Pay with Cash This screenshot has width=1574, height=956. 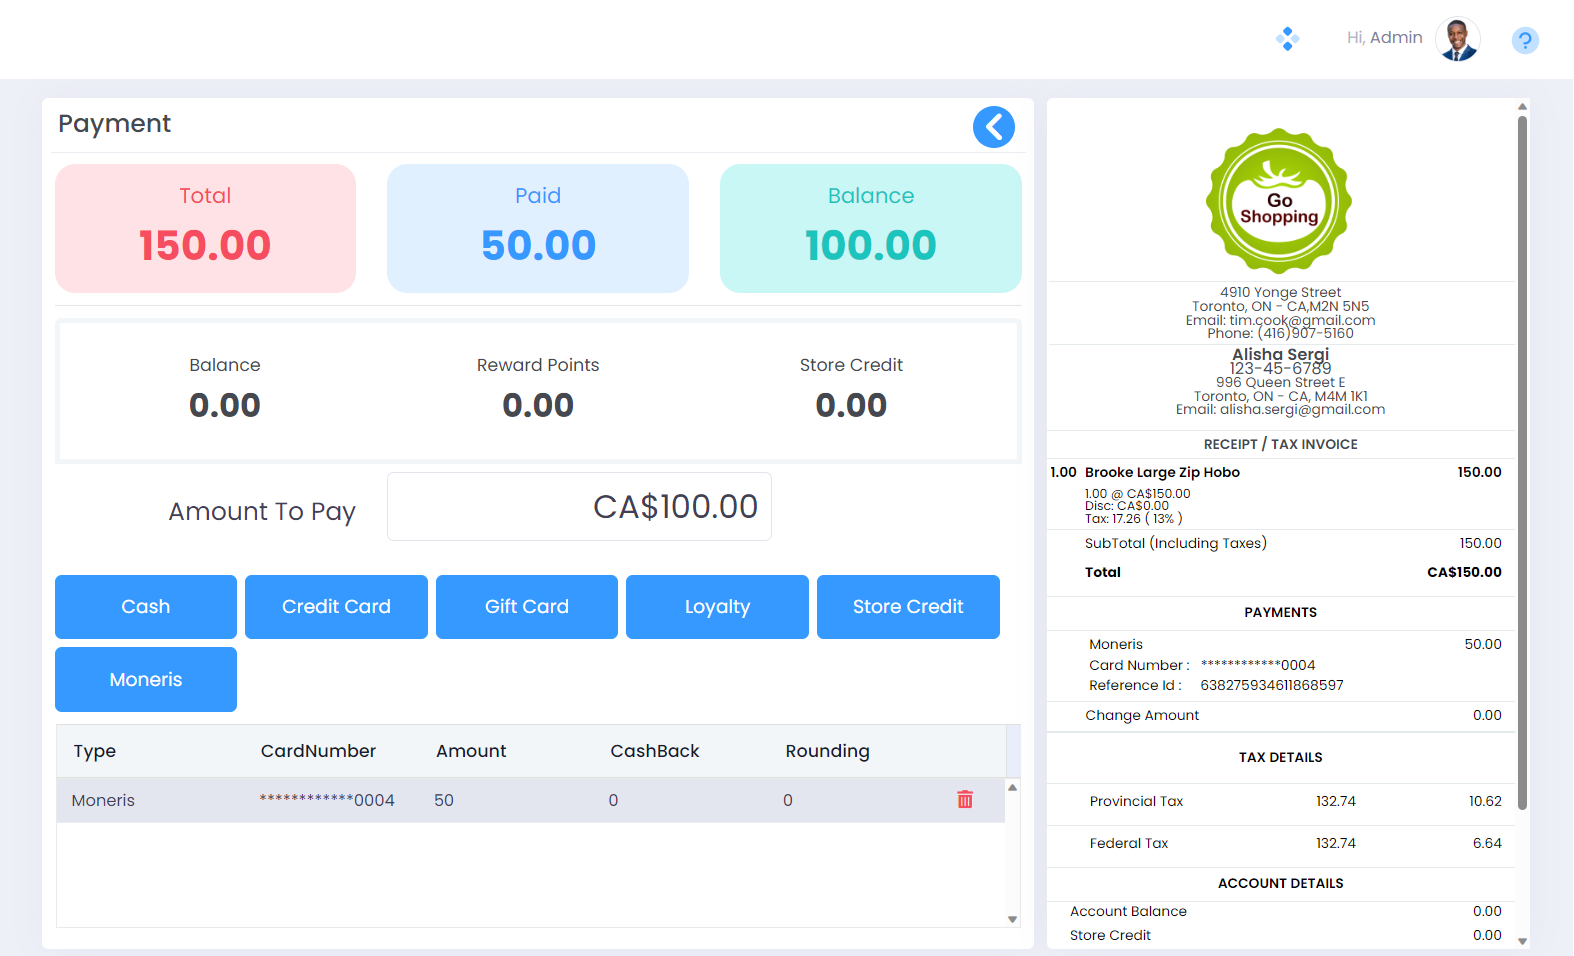coord(146,607)
